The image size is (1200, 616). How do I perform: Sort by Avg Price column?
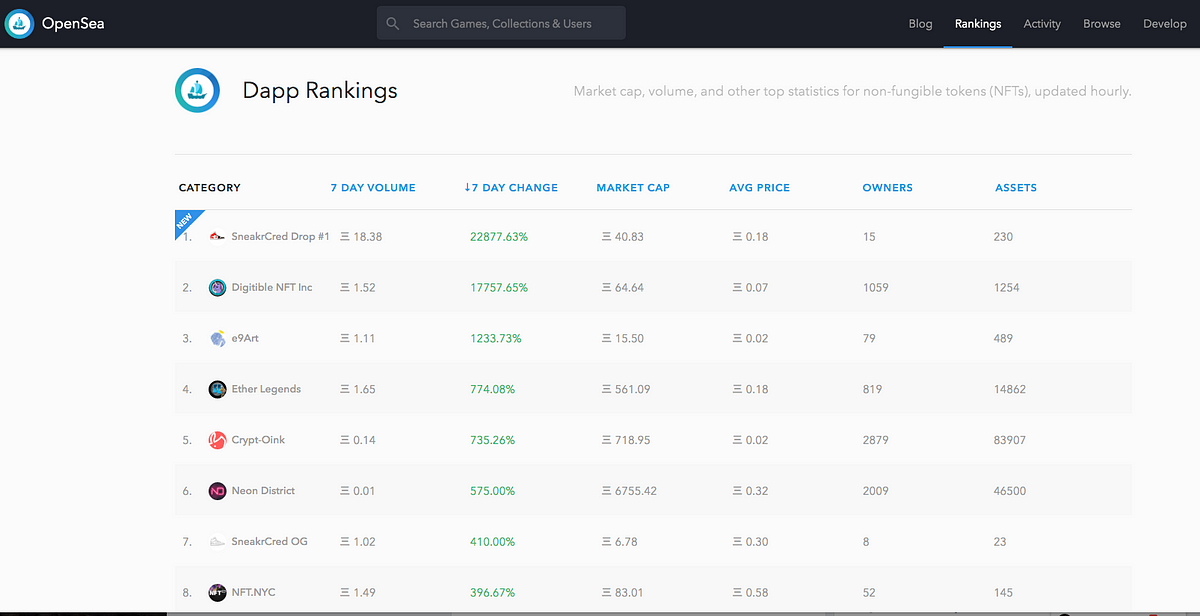coord(760,188)
